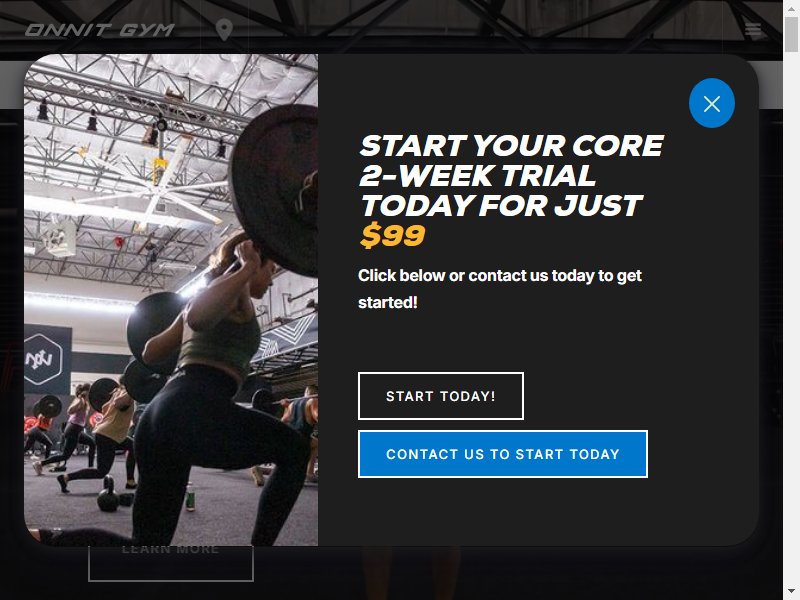
Task: Close the trial offer popup
Action: click(711, 103)
